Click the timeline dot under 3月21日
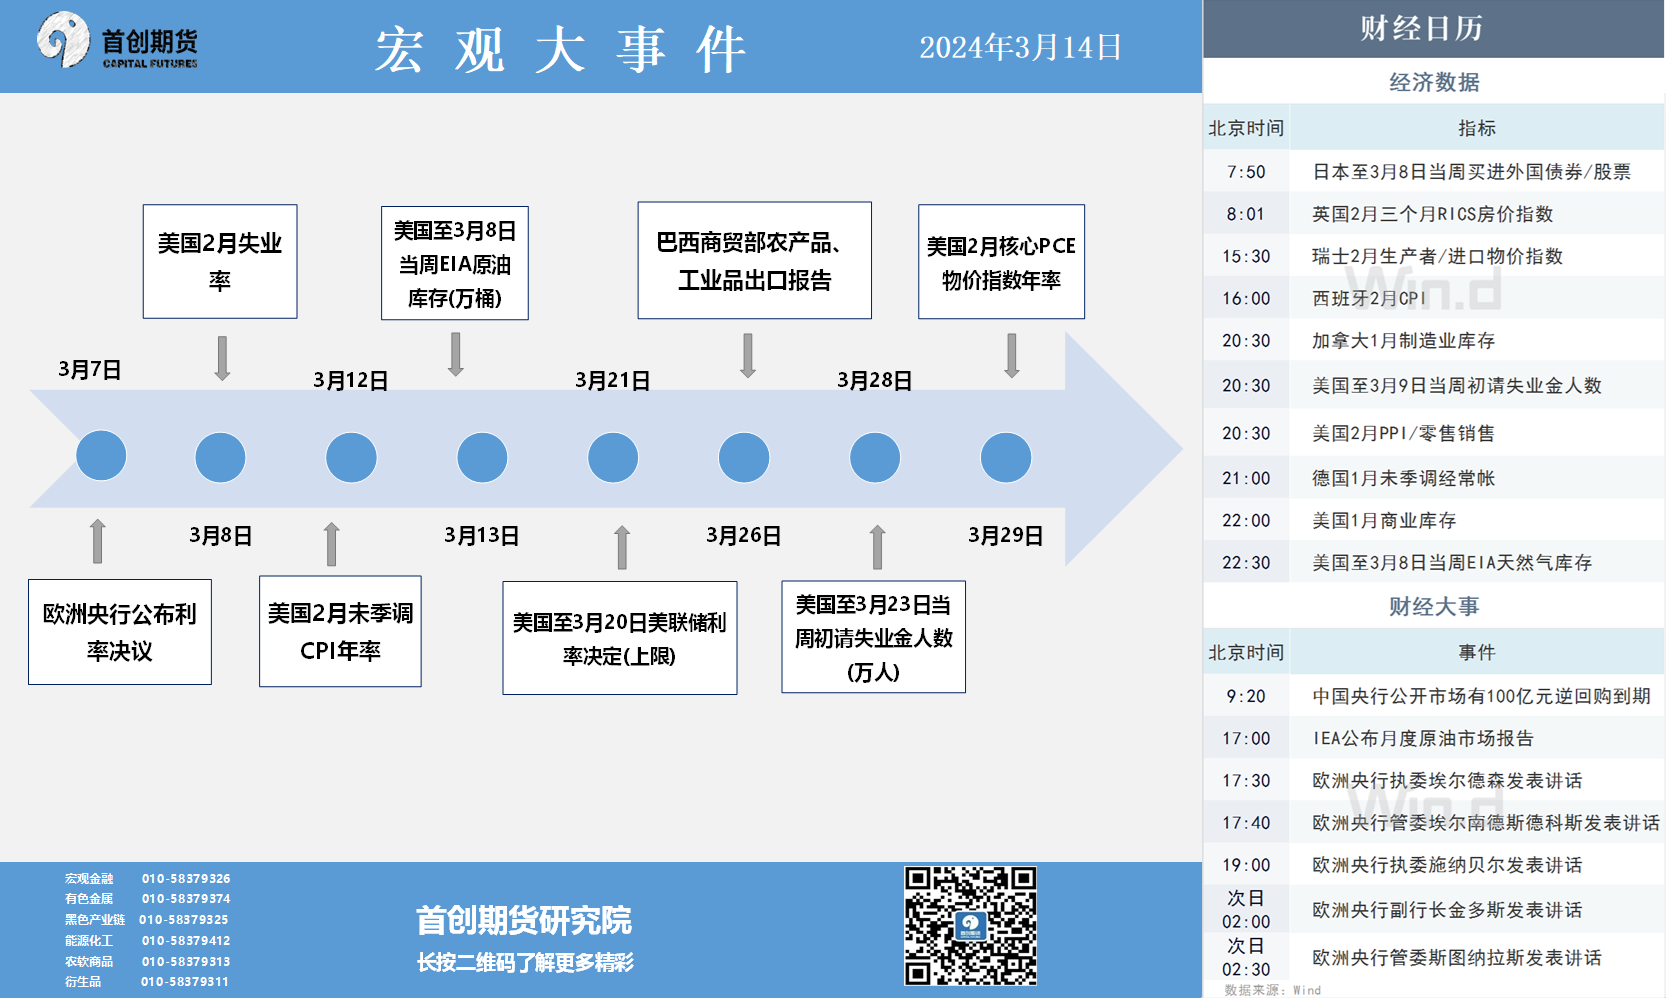 613,457
